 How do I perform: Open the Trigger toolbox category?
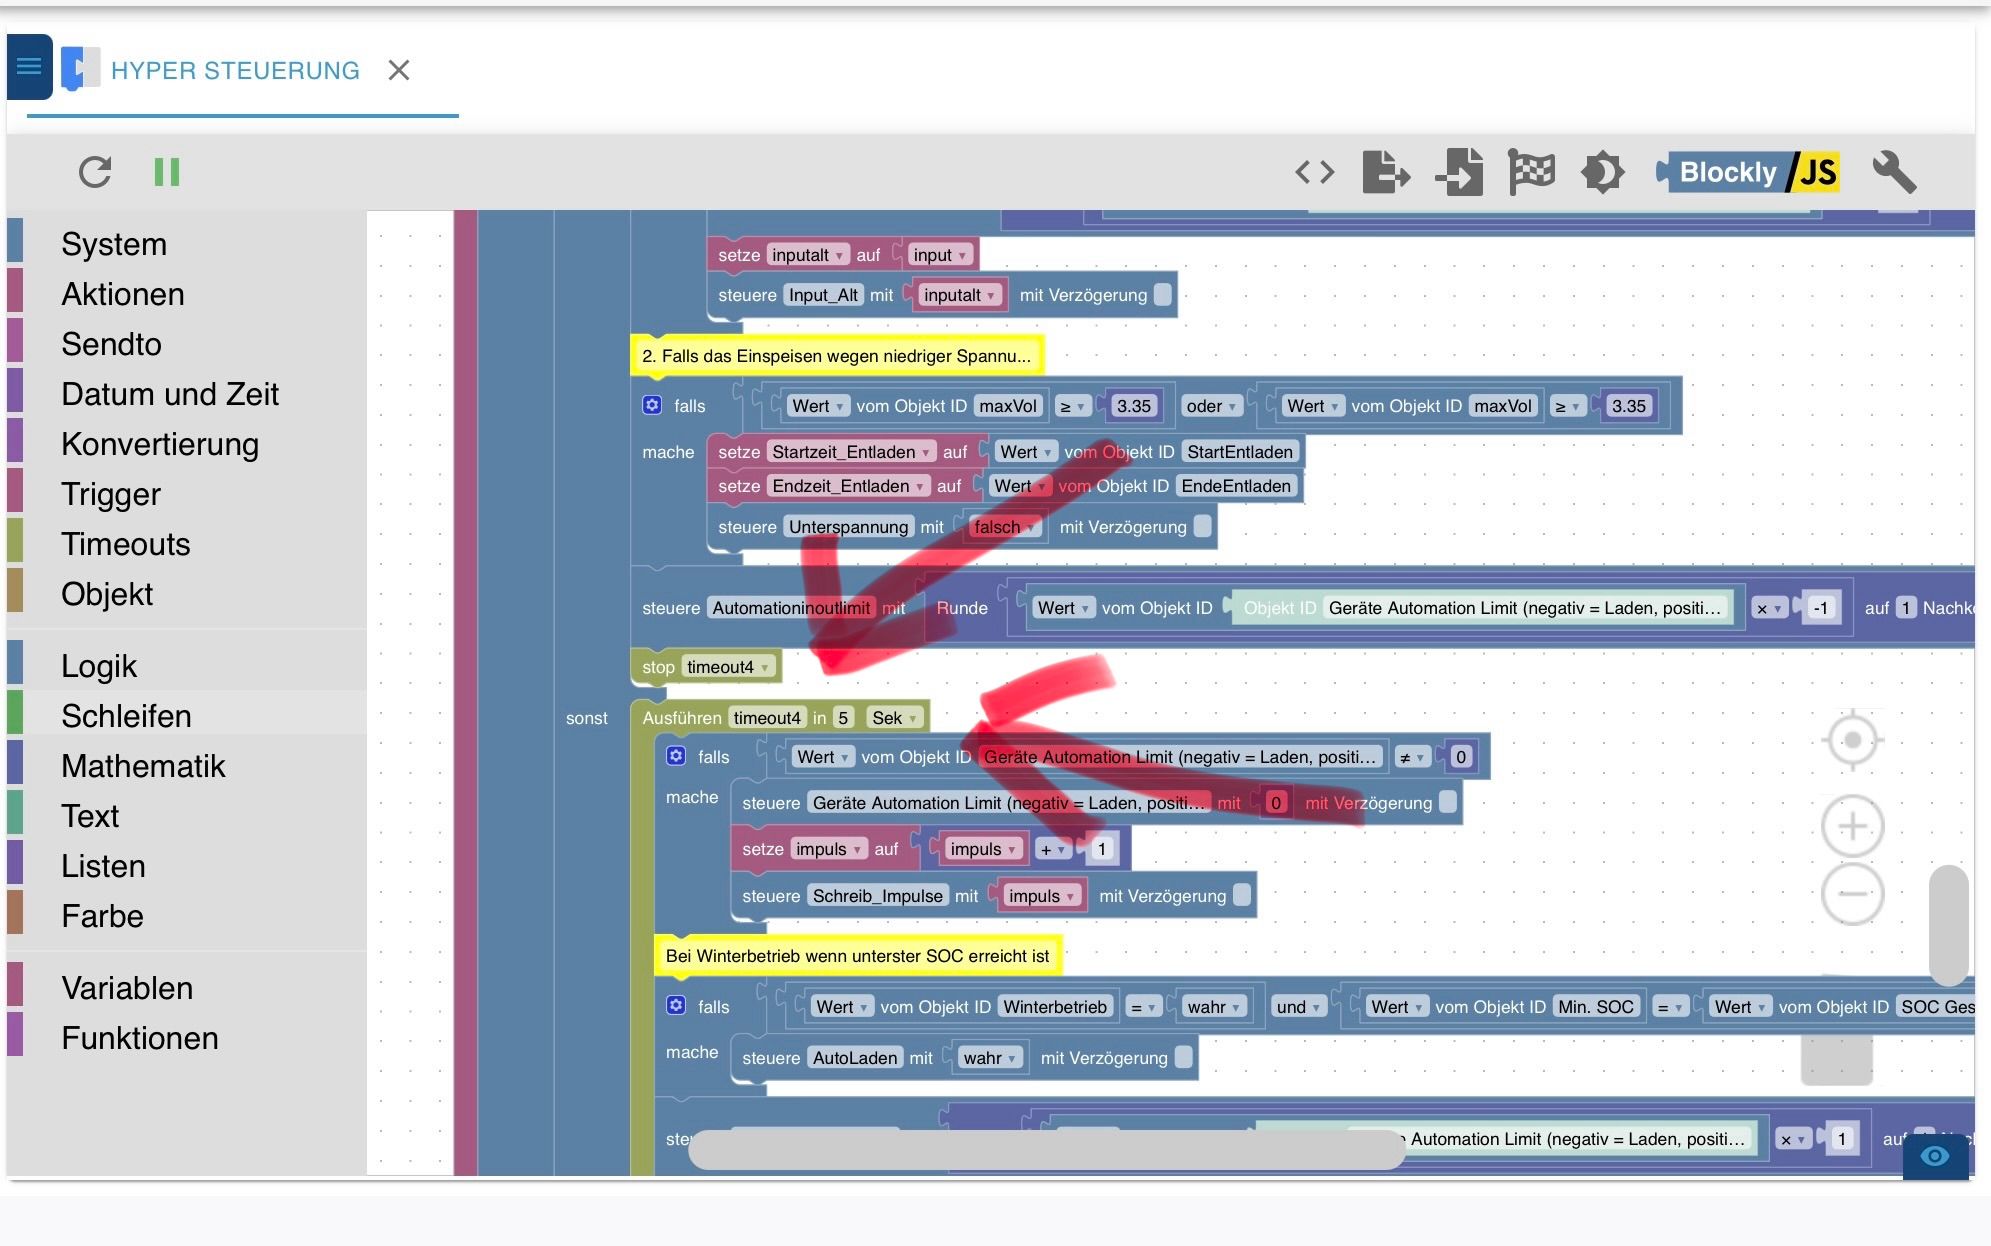coord(110,494)
